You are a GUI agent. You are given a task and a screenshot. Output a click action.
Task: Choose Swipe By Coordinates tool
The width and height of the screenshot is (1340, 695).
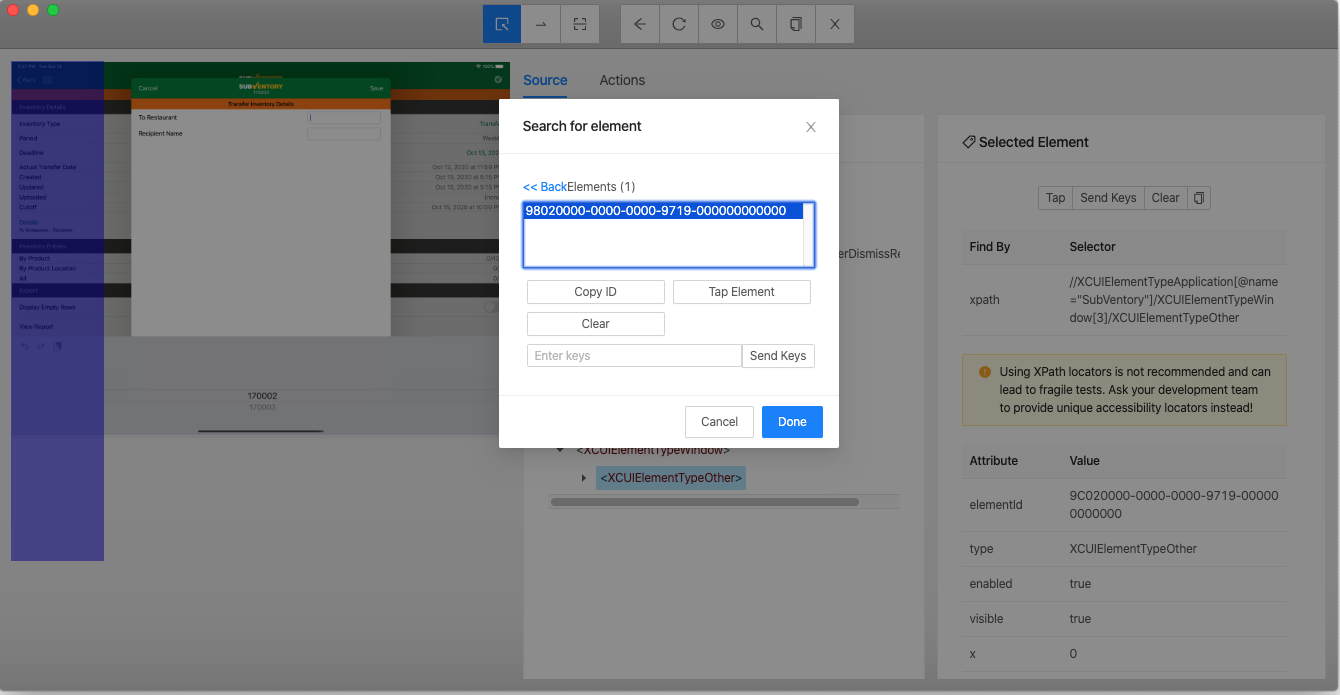(x=541, y=24)
